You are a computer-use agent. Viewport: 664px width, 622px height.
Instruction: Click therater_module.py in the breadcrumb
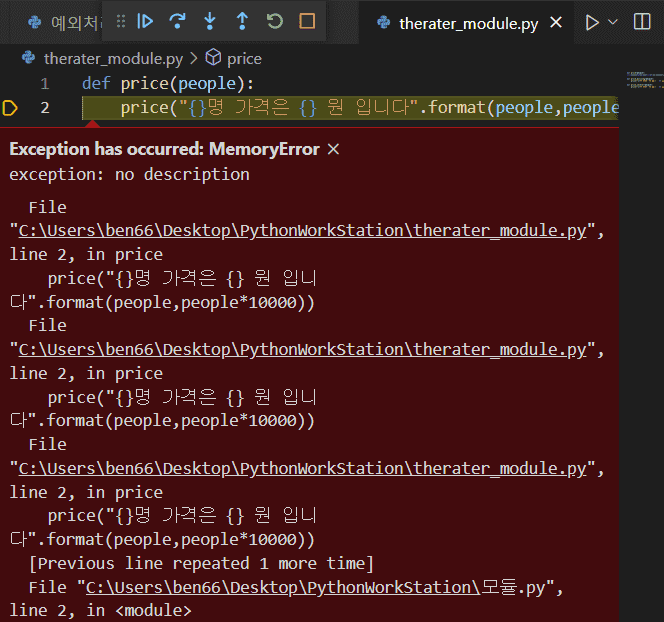click(x=113, y=58)
